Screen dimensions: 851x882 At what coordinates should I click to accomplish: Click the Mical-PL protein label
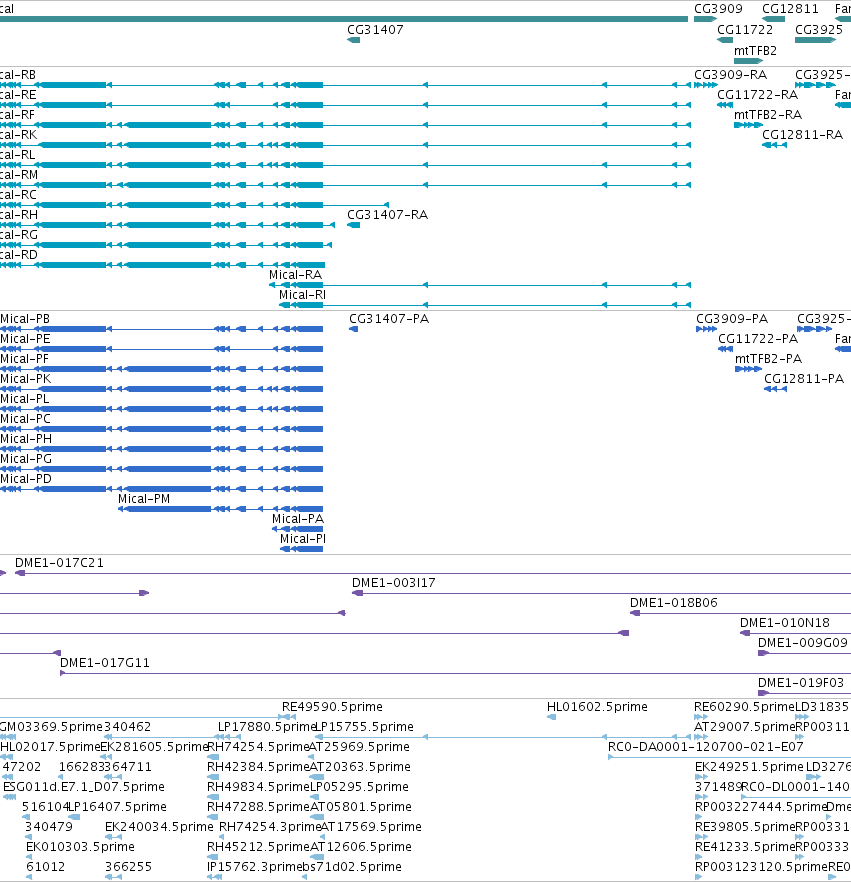tap(25, 399)
